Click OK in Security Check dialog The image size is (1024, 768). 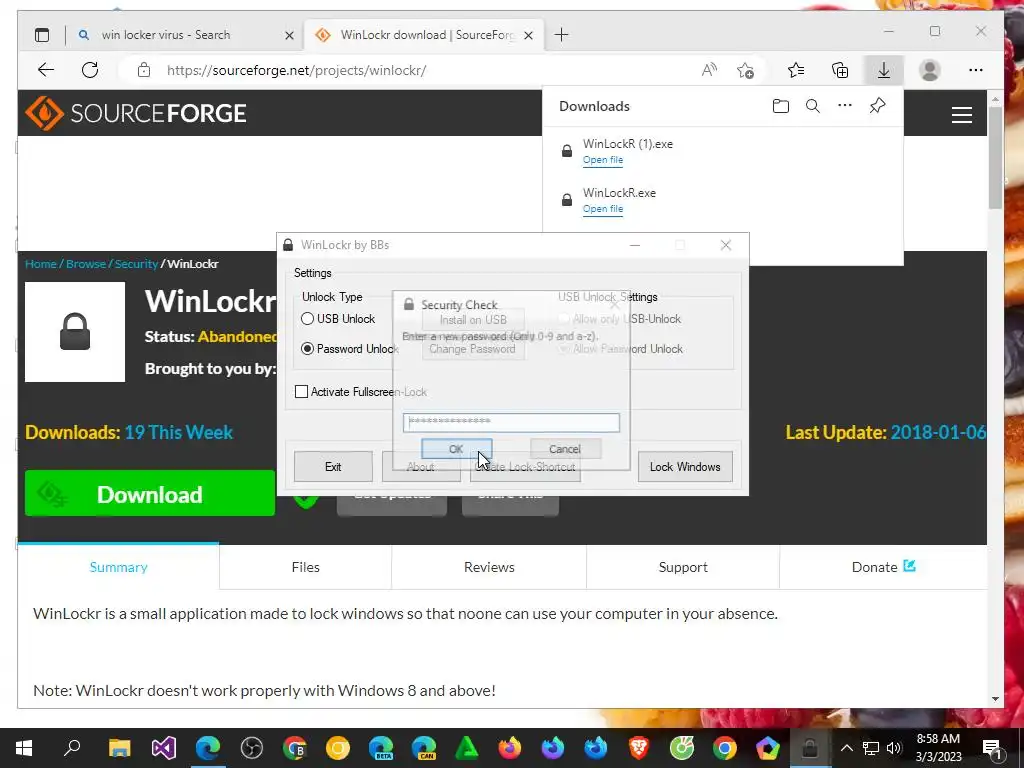(456, 449)
